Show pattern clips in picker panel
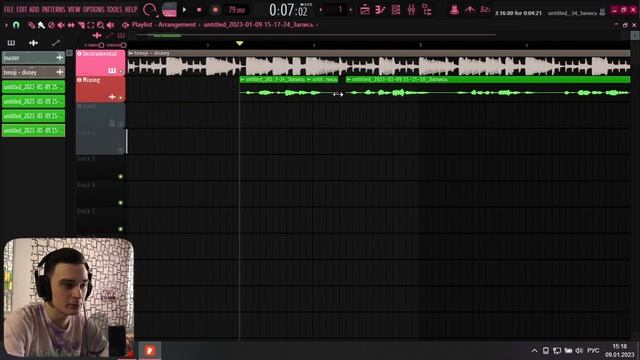This screenshot has width=640, height=360. (x=11, y=43)
